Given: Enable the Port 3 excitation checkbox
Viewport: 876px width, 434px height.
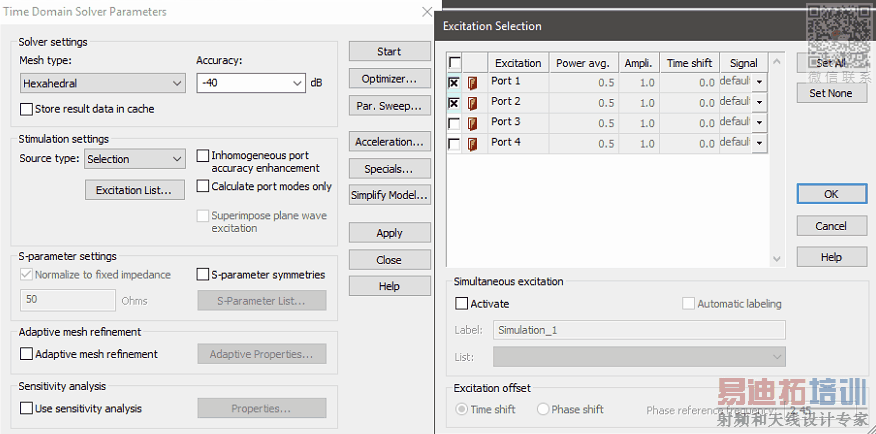Looking at the screenshot, I should pyautogui.click(x=454, y=123).
